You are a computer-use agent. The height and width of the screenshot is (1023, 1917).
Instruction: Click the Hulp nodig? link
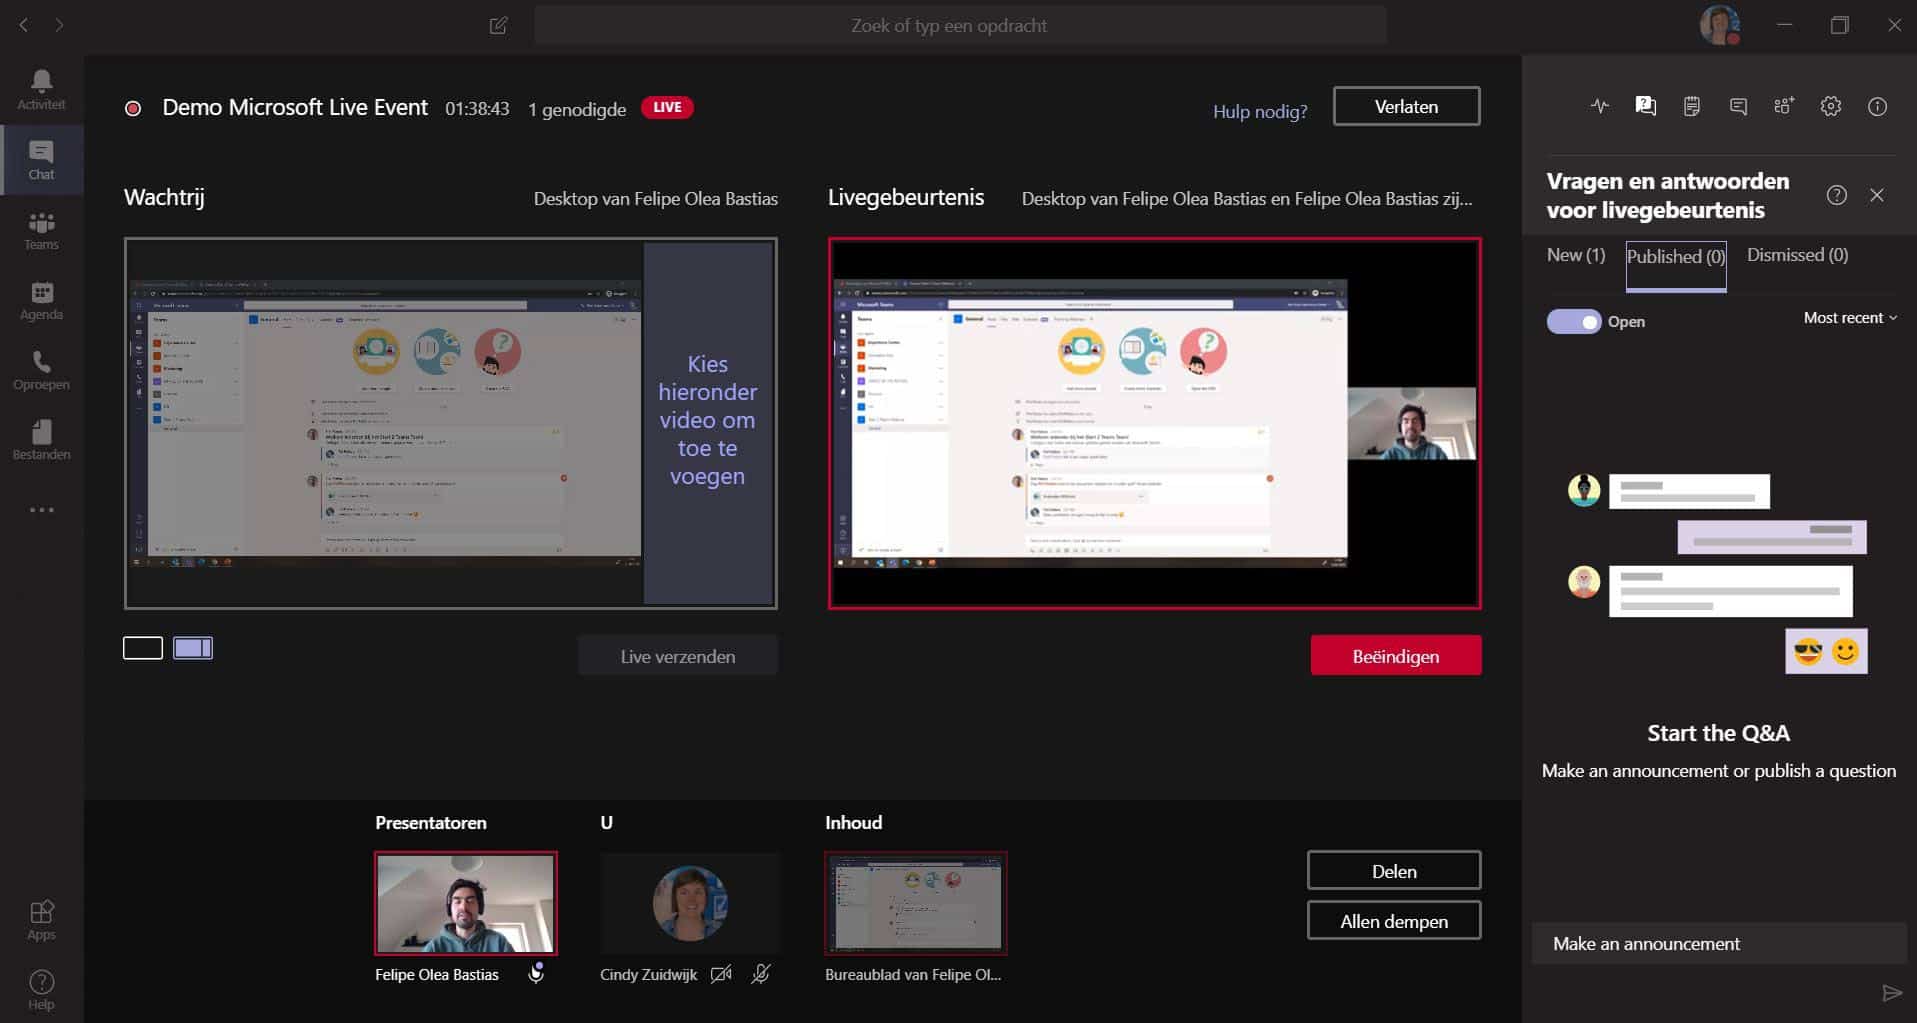click(1260, 111)
